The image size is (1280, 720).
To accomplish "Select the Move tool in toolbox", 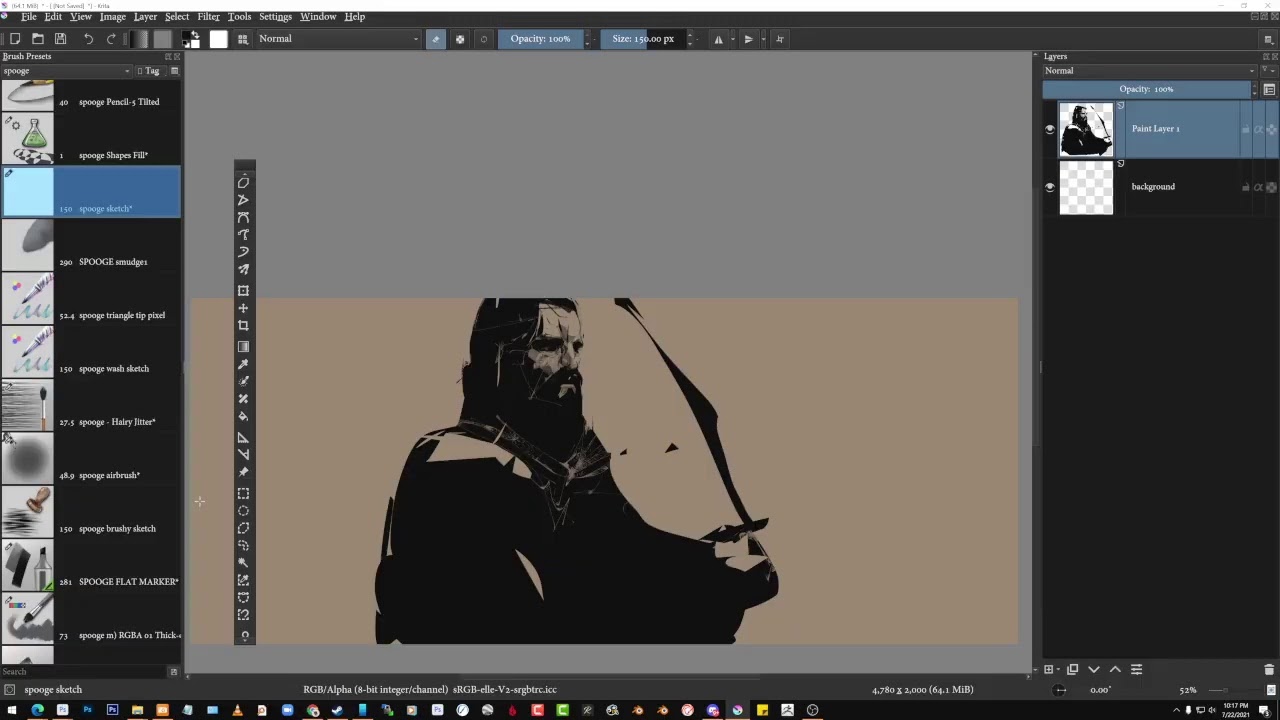I will (243, 308).
